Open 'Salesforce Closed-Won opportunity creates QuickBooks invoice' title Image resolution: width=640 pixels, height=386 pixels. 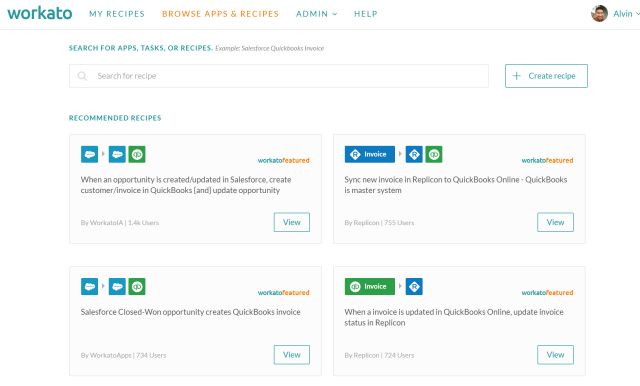pyautogui.click(x=190, y=312)
